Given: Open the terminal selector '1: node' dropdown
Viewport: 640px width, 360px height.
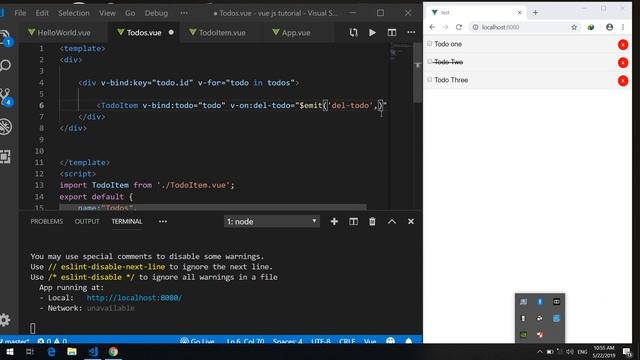Looking at the screenshot, I should point(272,221).
